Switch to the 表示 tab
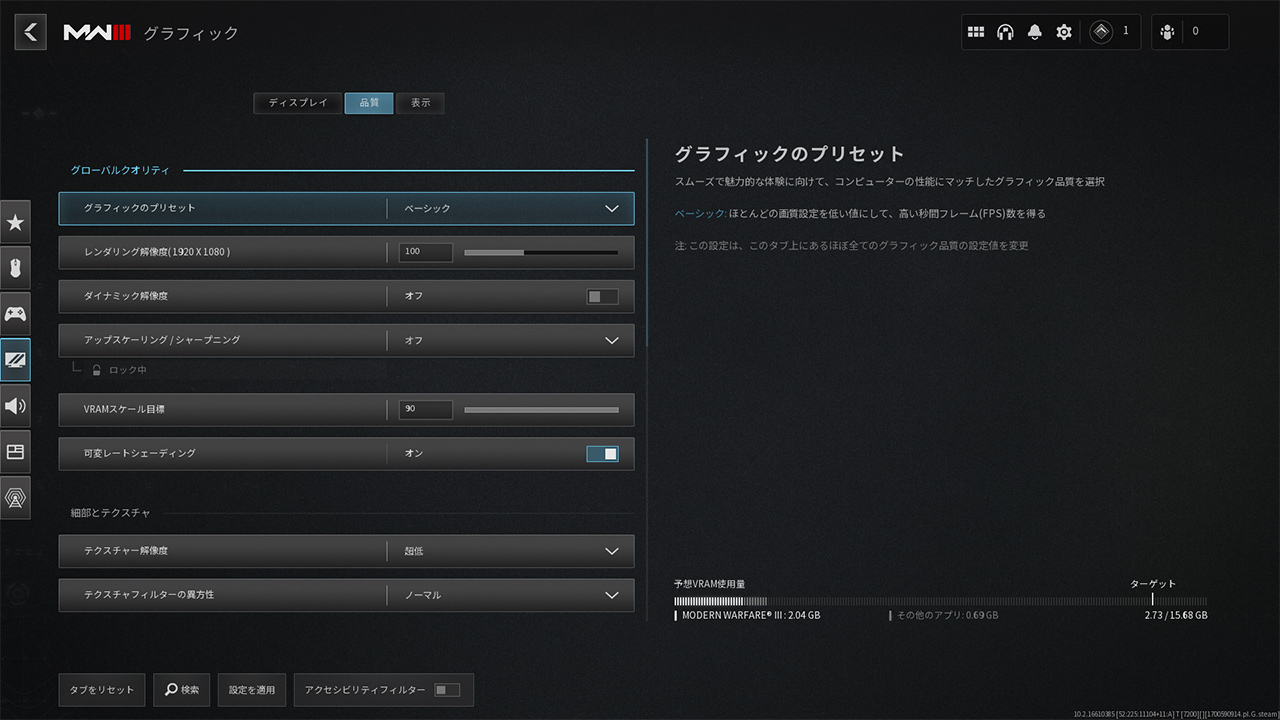 coord(420,103)
